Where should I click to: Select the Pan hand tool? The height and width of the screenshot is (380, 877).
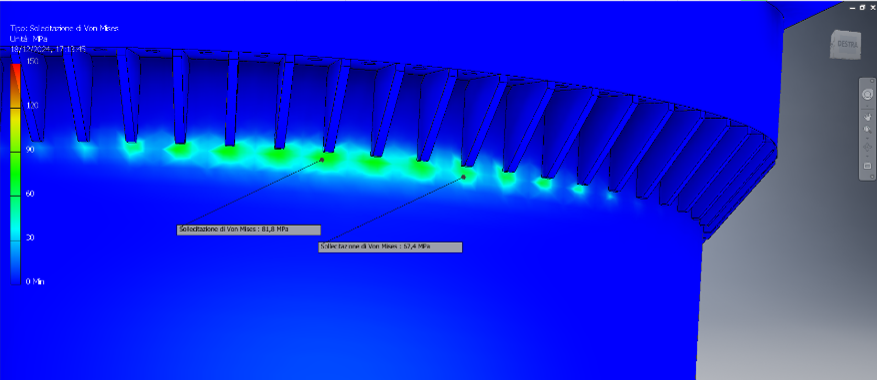pos(867,117)
